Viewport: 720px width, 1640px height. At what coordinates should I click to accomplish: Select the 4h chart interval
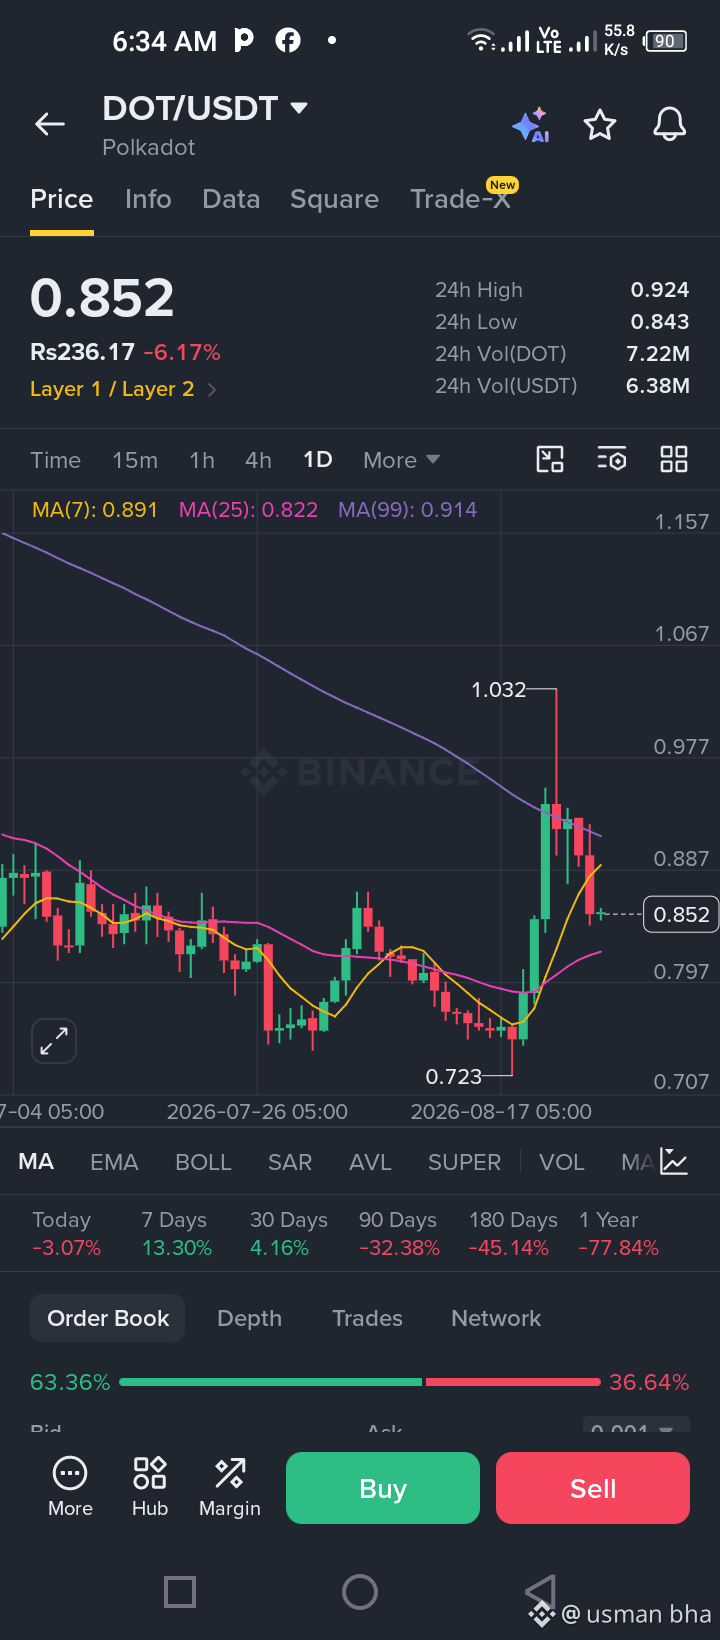pos(258,460)
